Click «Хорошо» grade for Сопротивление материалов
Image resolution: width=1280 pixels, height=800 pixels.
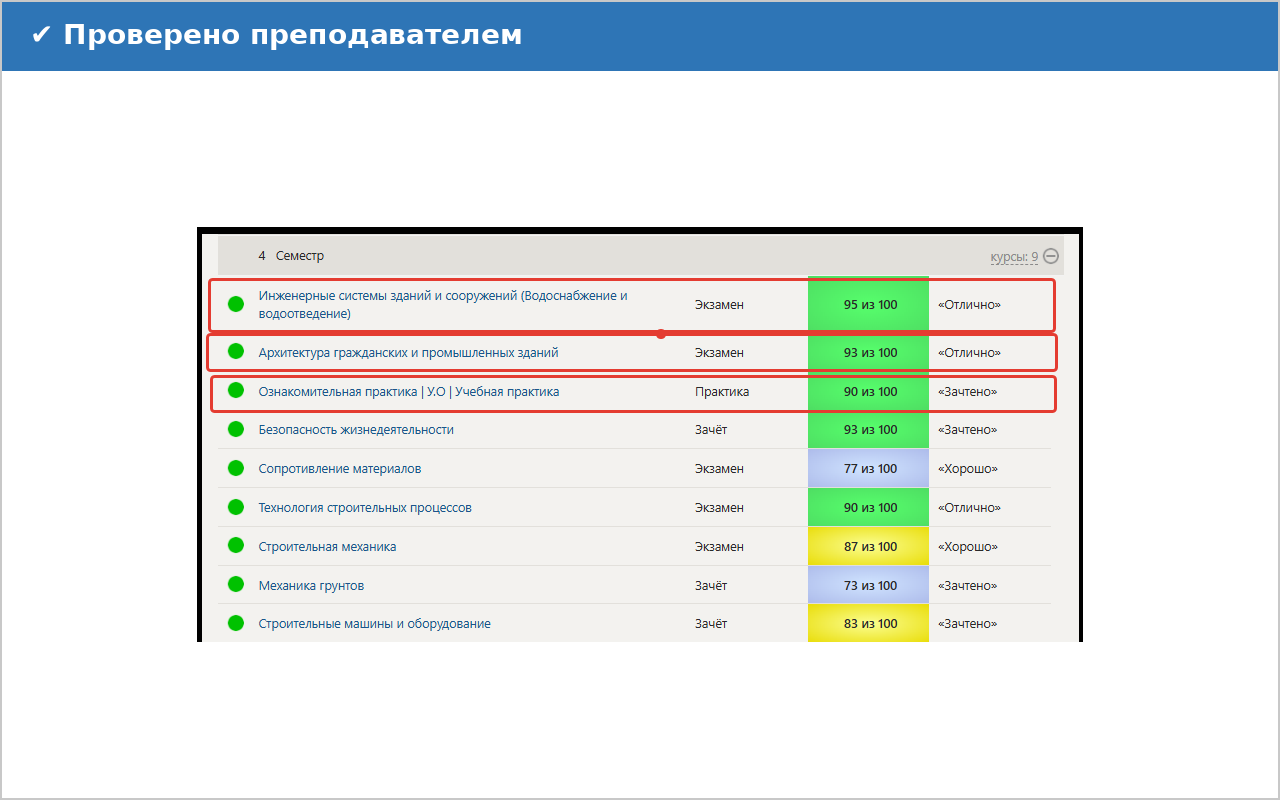tap(967, 469)
